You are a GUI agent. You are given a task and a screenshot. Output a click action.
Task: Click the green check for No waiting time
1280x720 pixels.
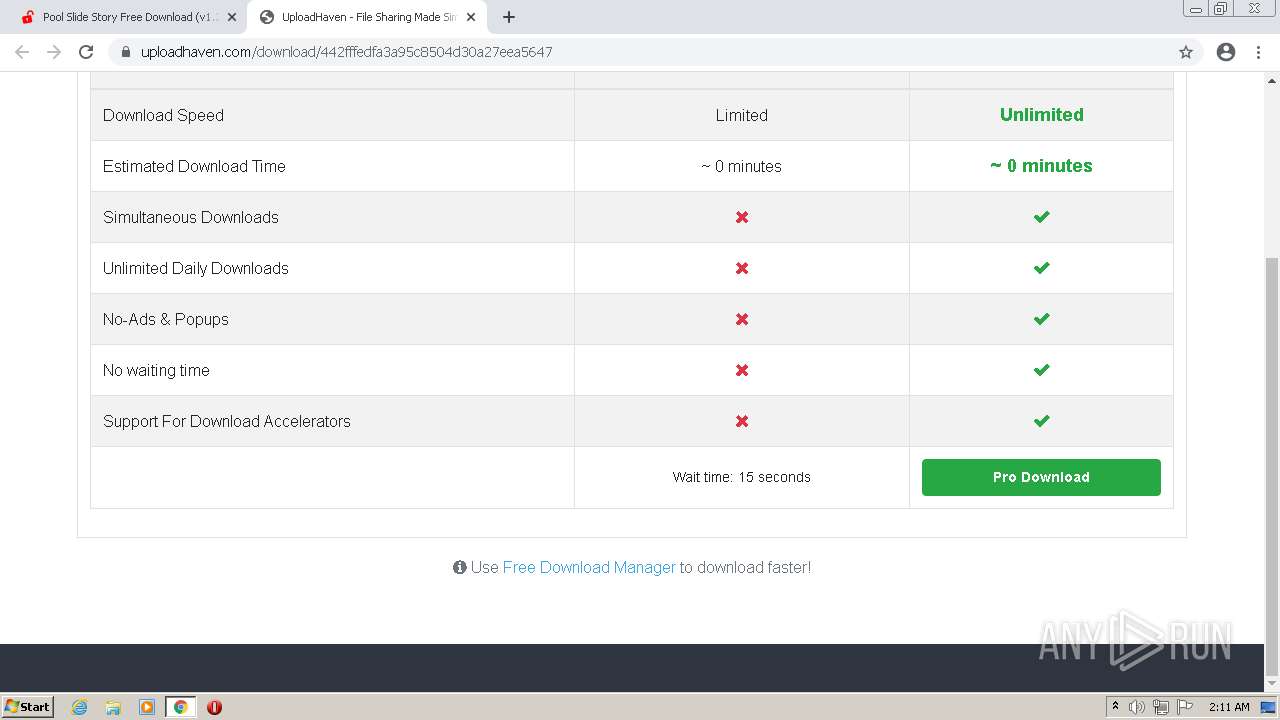click(1041, 370)
